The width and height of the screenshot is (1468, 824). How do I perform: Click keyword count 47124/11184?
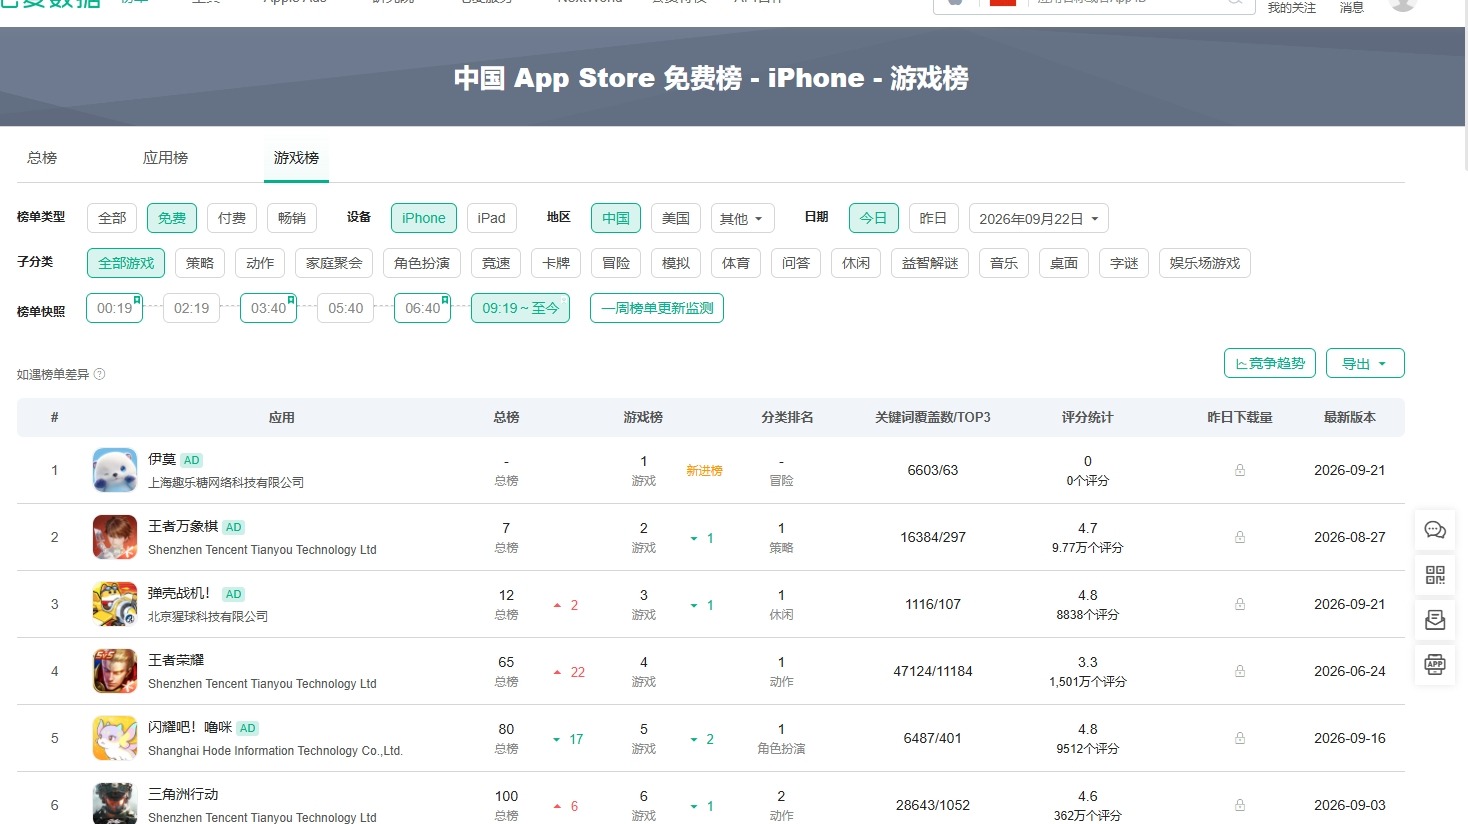click(933, 671)
